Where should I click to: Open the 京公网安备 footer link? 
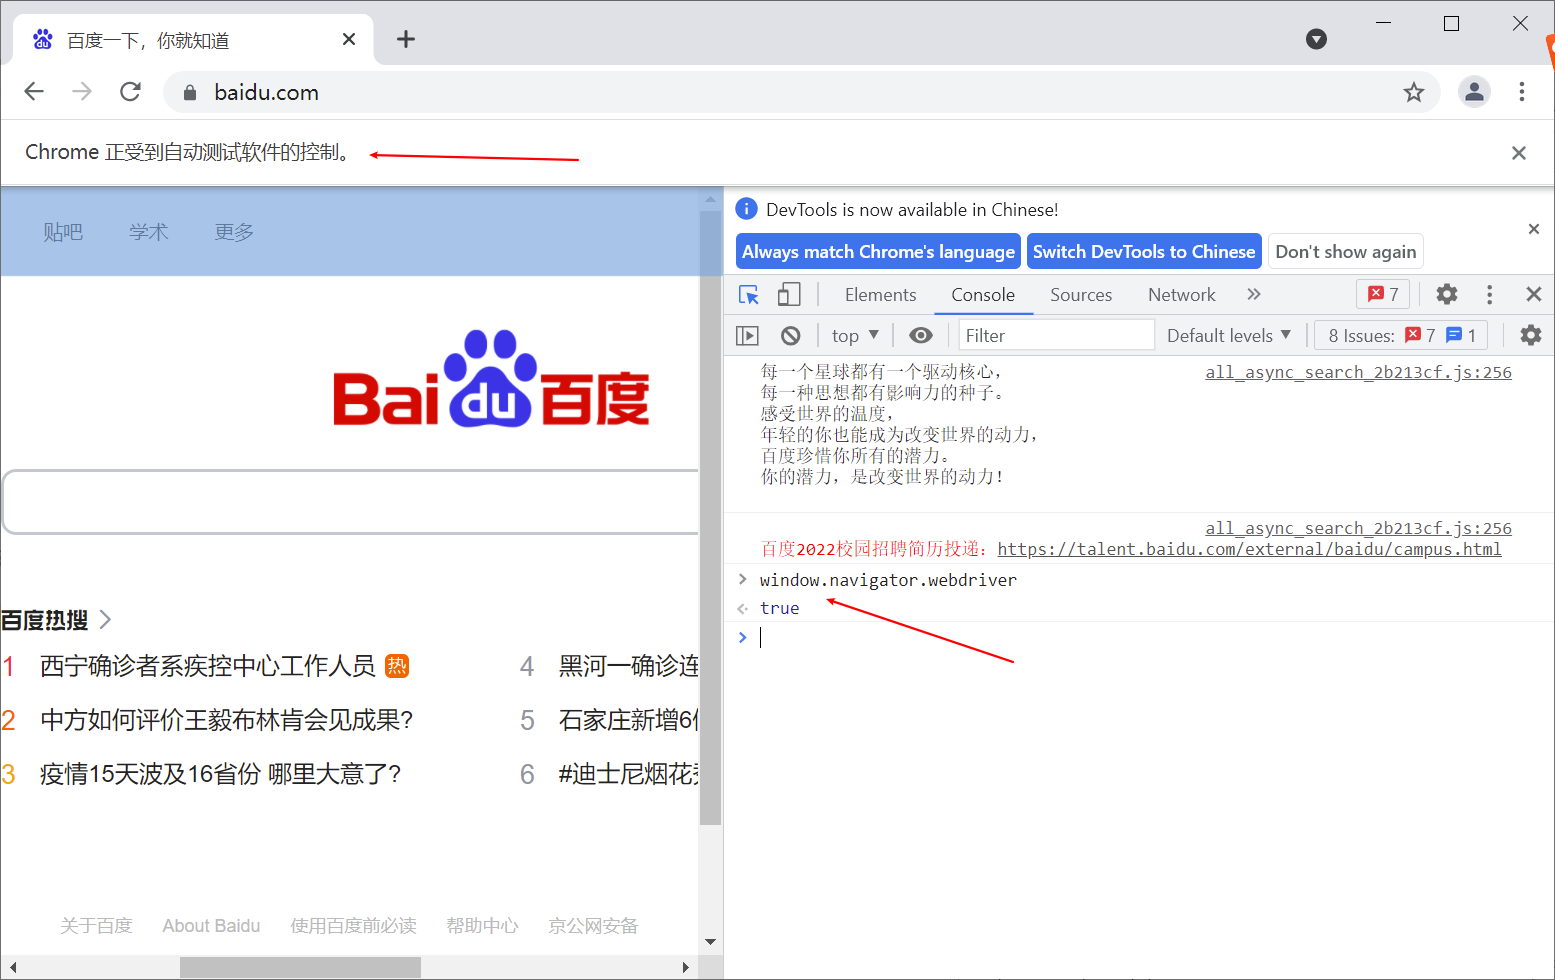593,926
